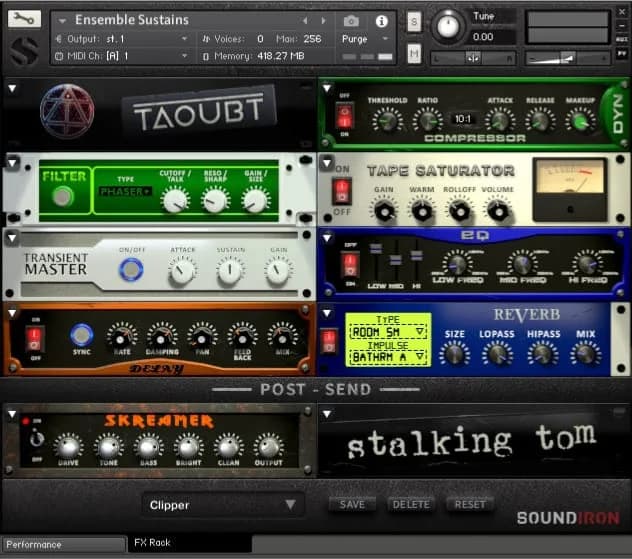Select the FX Rack tab
This screenshot has width=632, height=559.
(188, 544)
